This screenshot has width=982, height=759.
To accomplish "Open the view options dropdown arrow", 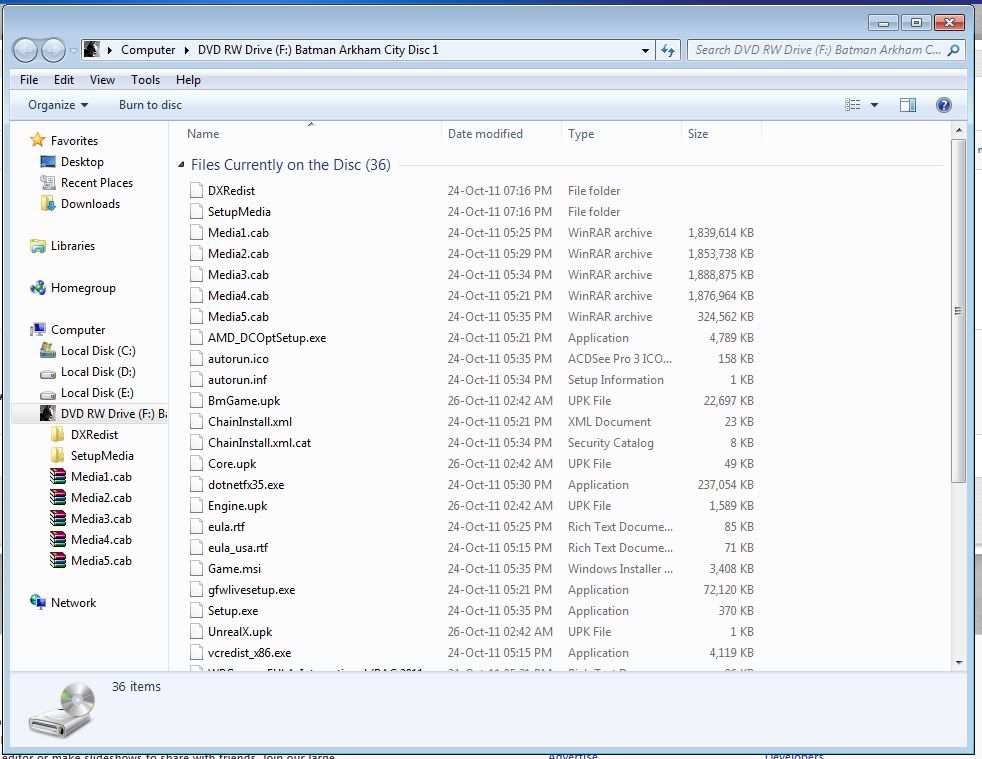I will click(874, 105).
